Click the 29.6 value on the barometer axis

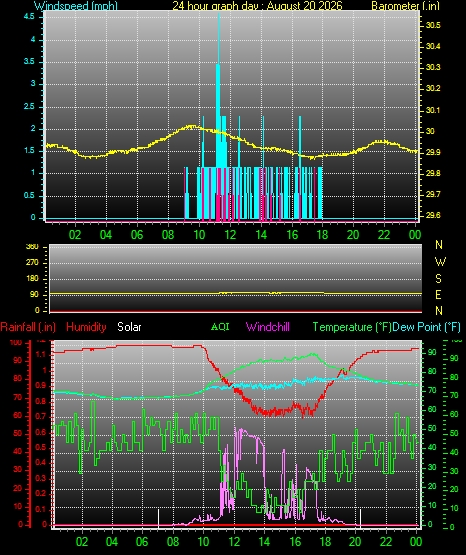tap(433, 215)
